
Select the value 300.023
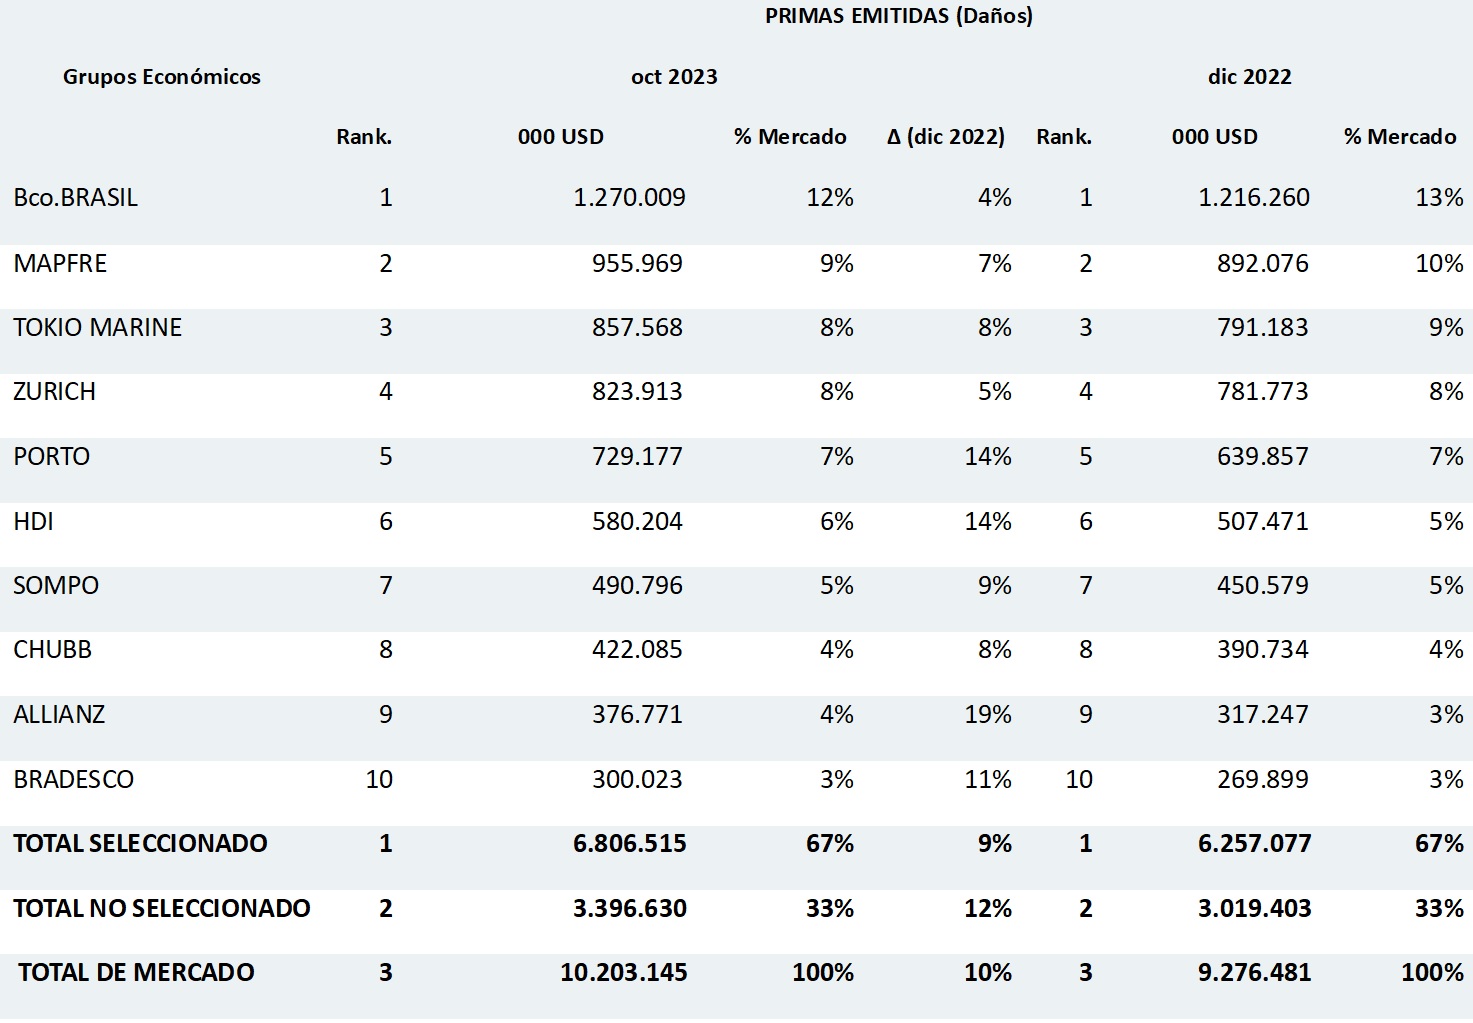pos(638,780)
